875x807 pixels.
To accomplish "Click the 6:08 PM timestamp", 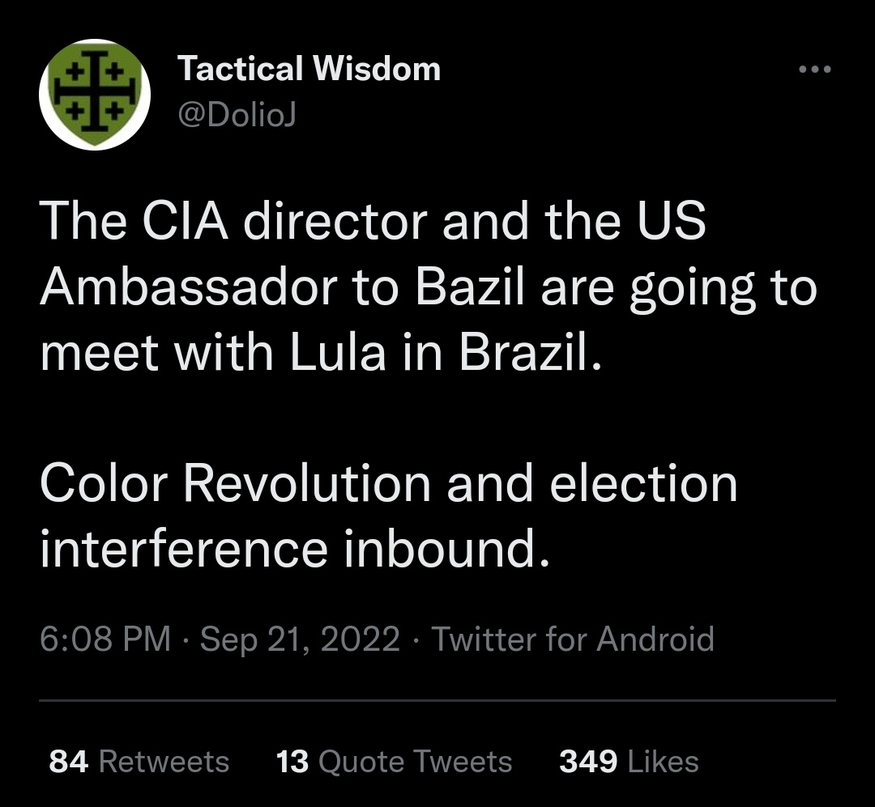I will point(105,638).
